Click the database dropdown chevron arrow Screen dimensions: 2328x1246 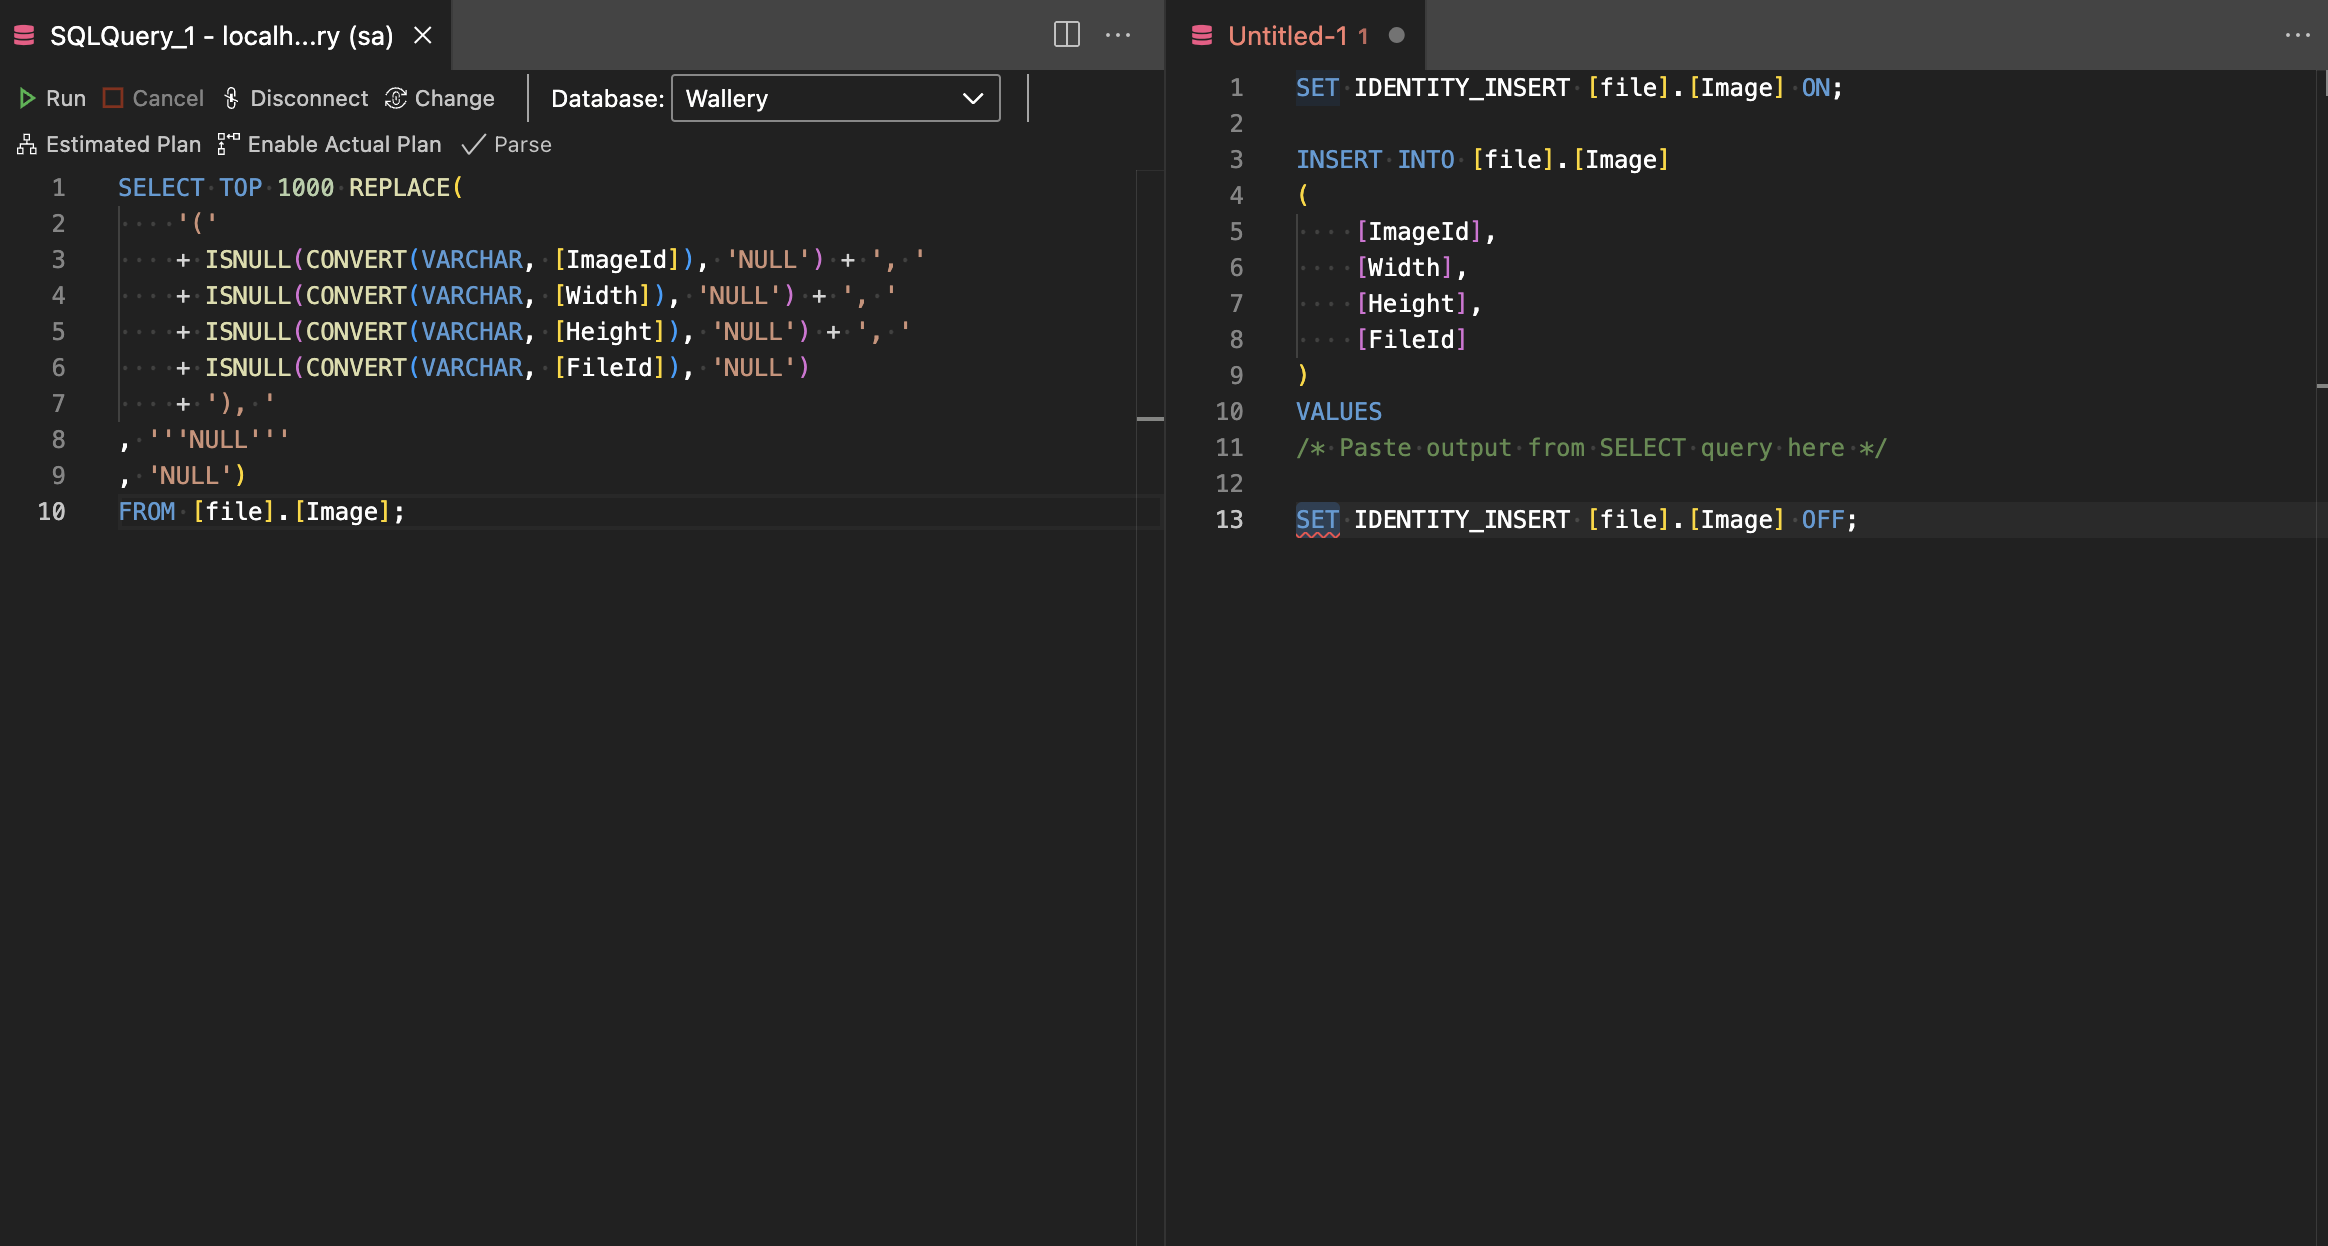972,98
